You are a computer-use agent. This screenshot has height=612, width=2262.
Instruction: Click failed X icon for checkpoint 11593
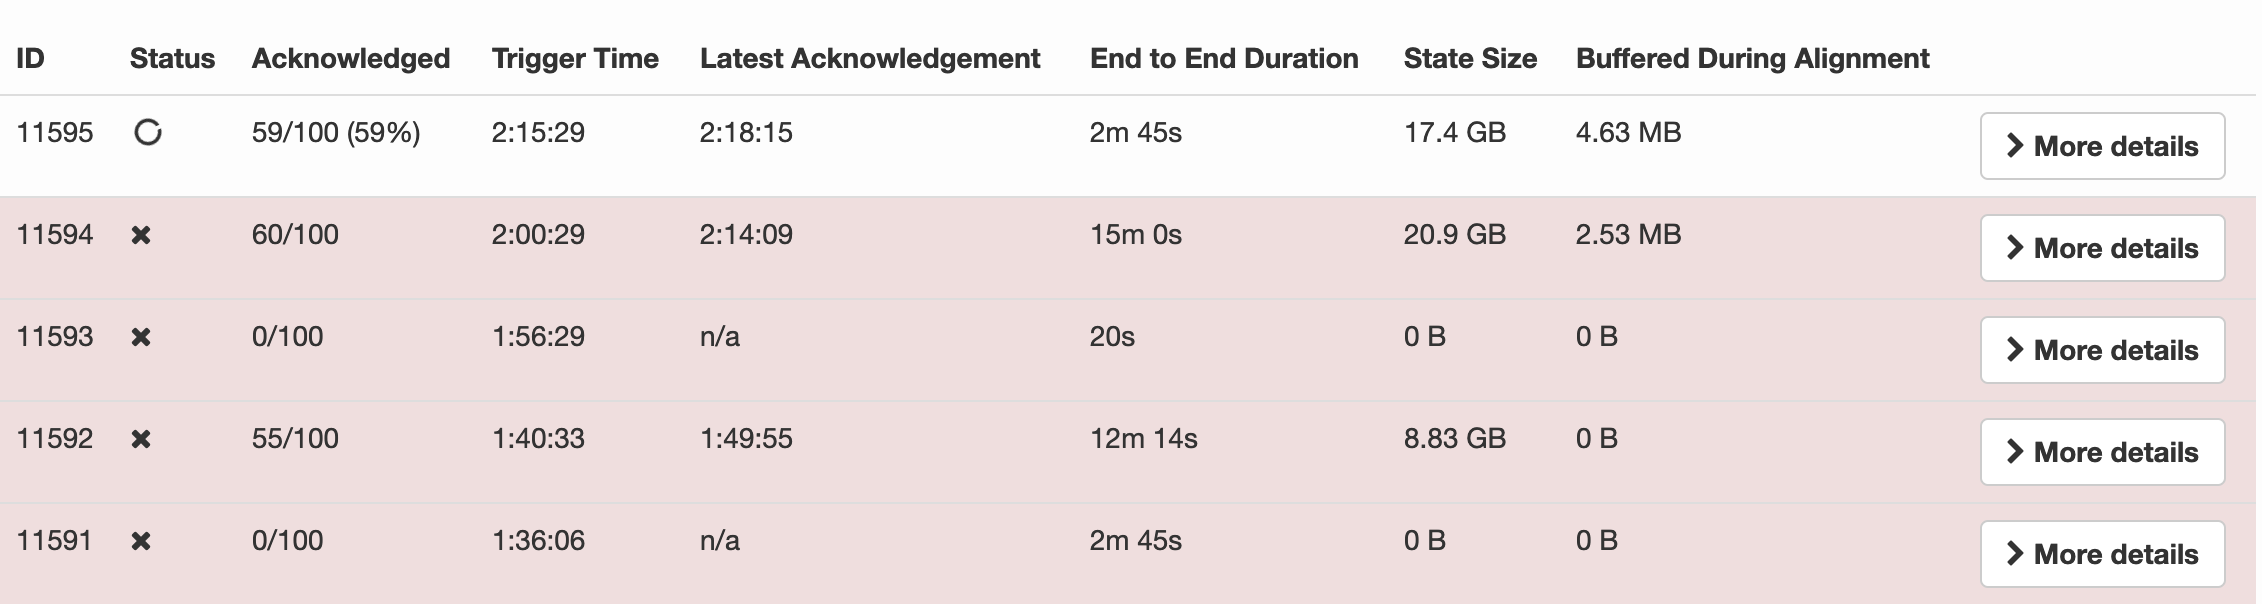(141, 337)
